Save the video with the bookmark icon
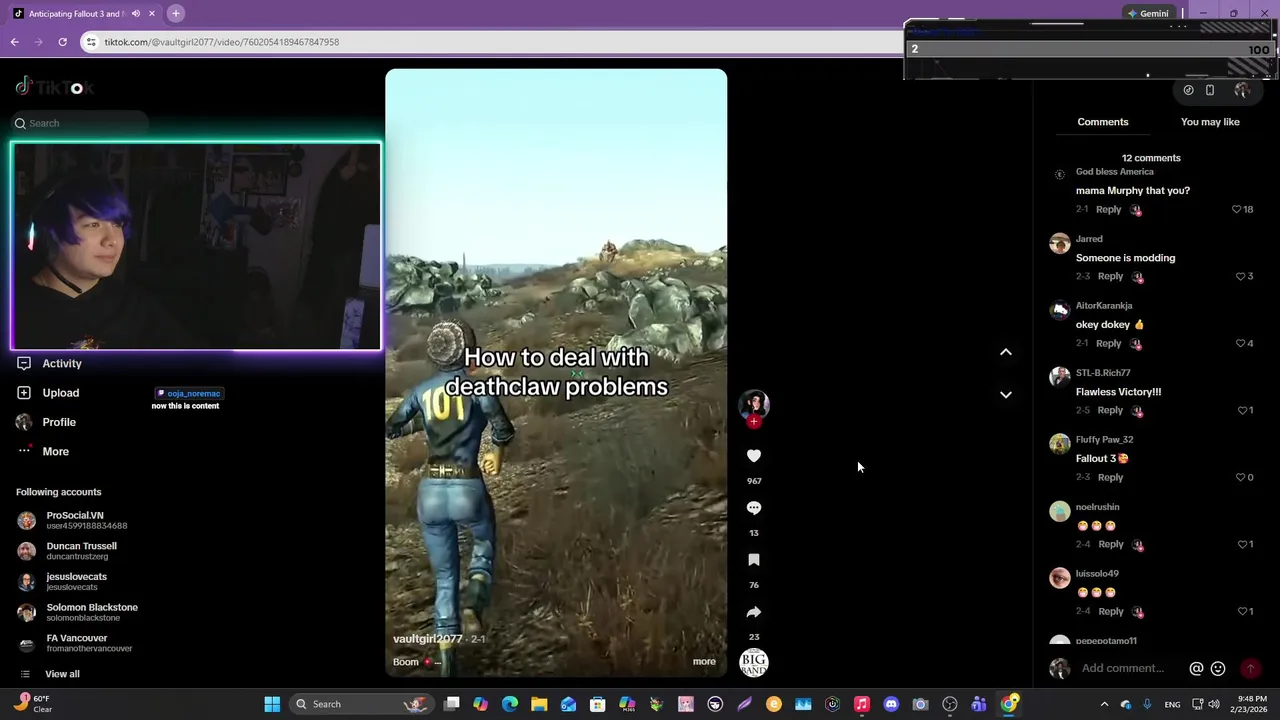 tap(754, 560)
